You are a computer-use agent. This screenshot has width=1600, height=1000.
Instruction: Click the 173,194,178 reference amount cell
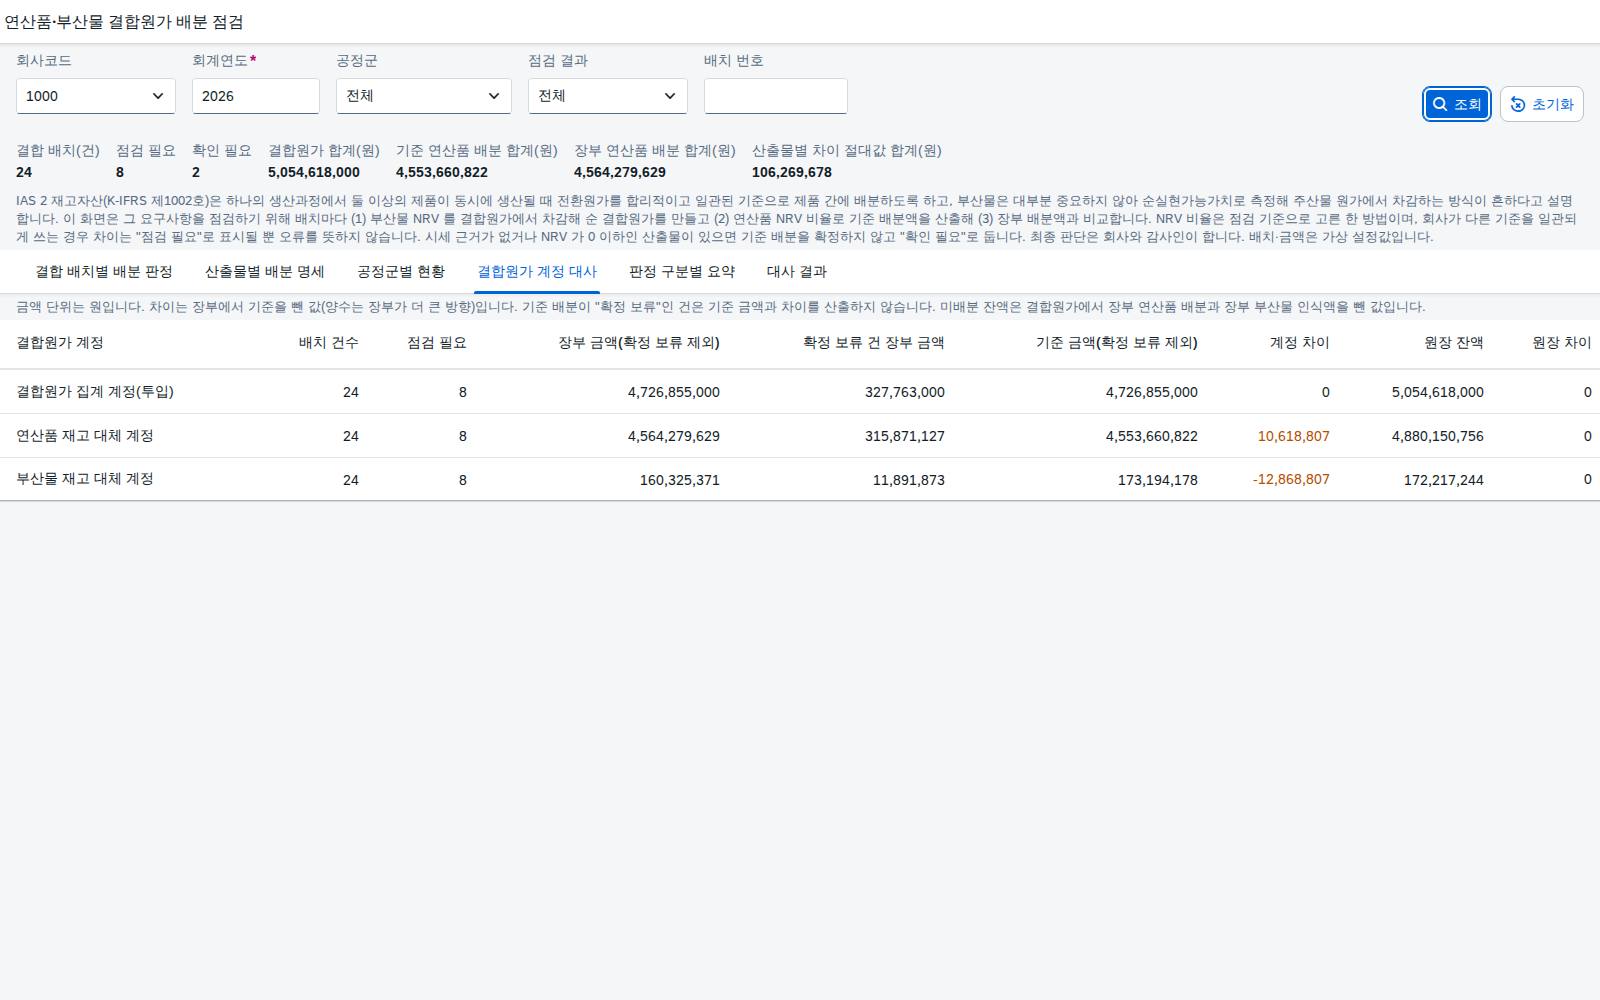point(1158,480)
